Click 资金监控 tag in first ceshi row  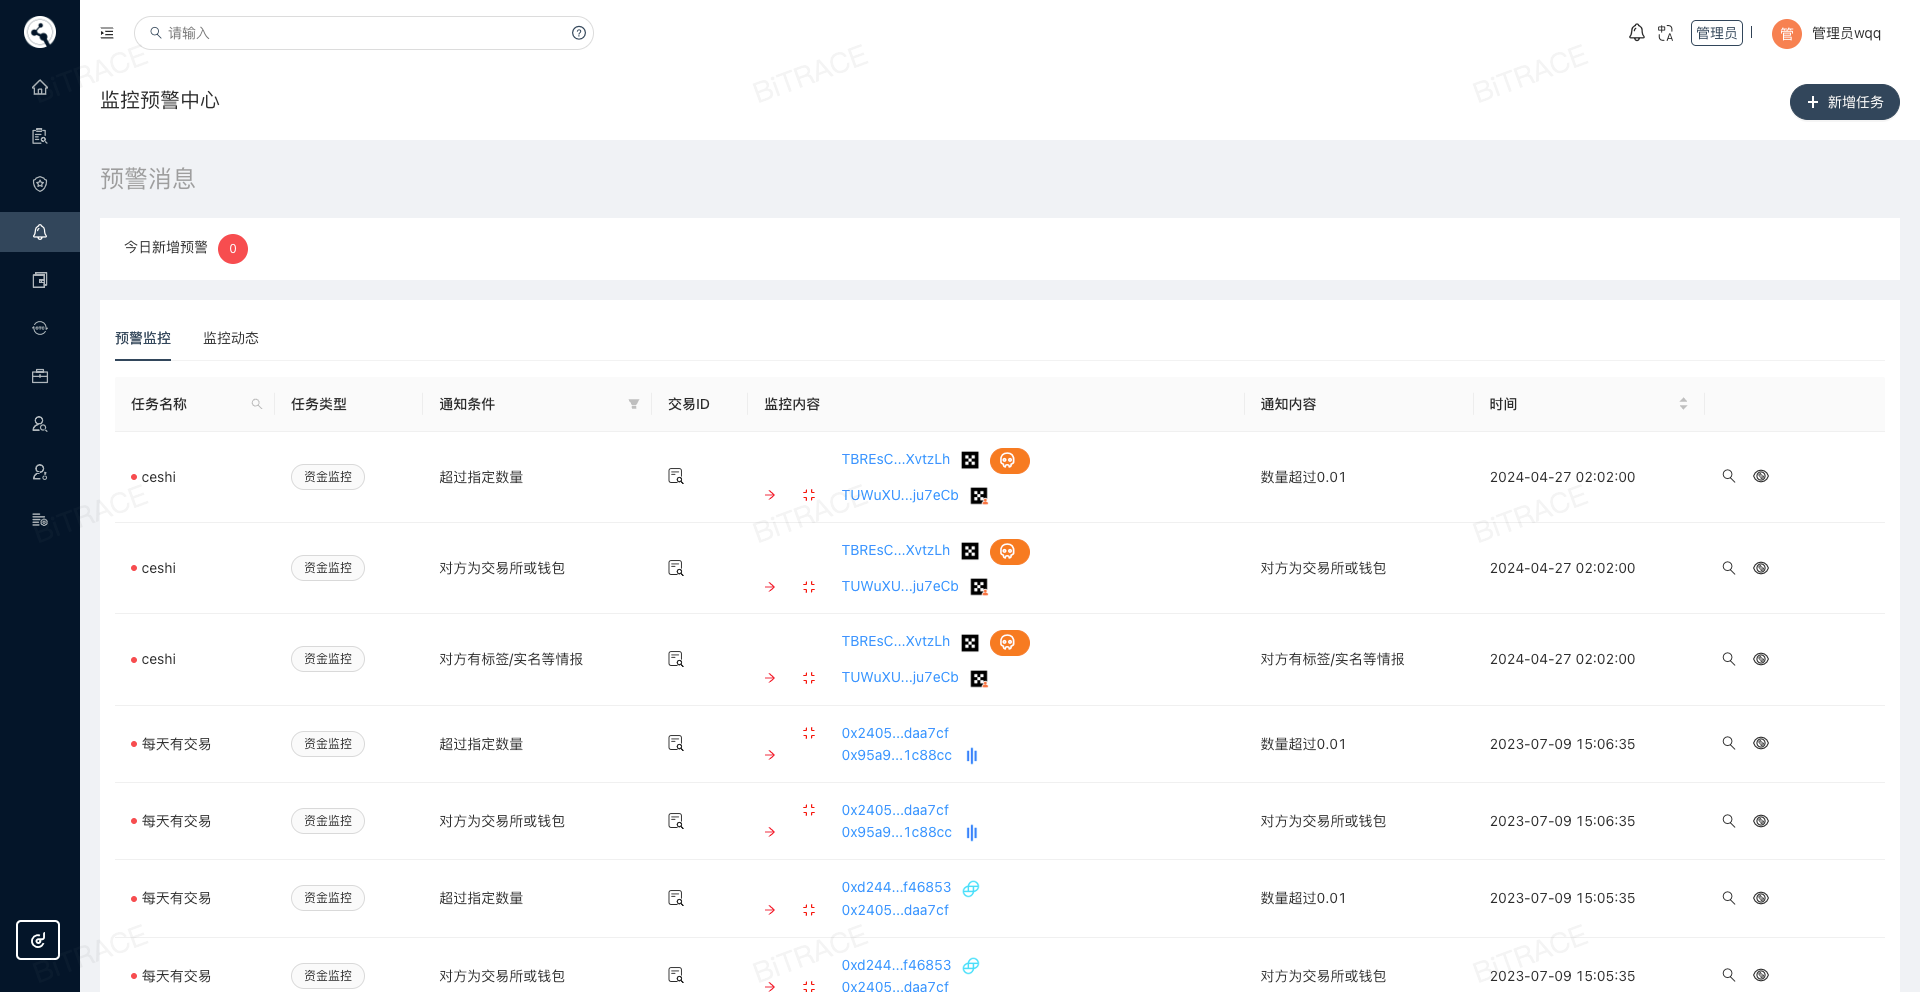pos(328,477)
